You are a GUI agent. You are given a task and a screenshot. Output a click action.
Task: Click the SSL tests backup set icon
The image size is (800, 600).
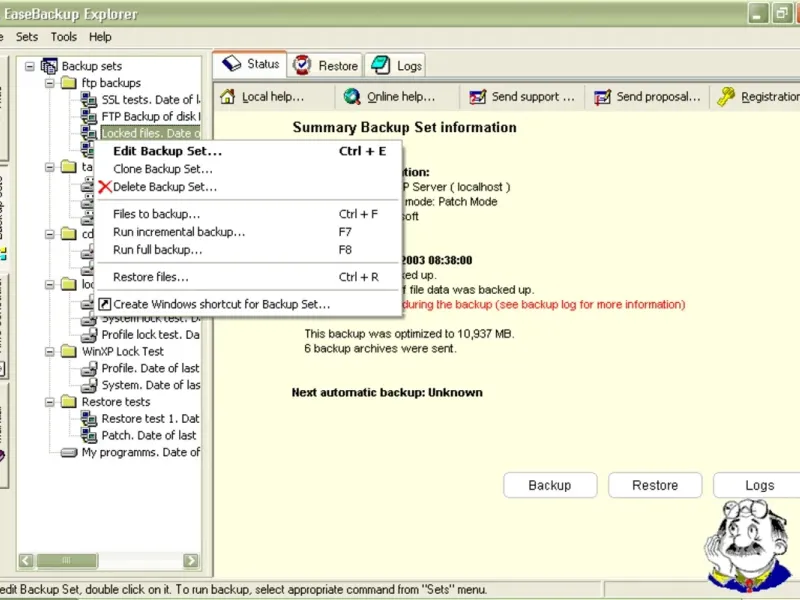(89, 99)
